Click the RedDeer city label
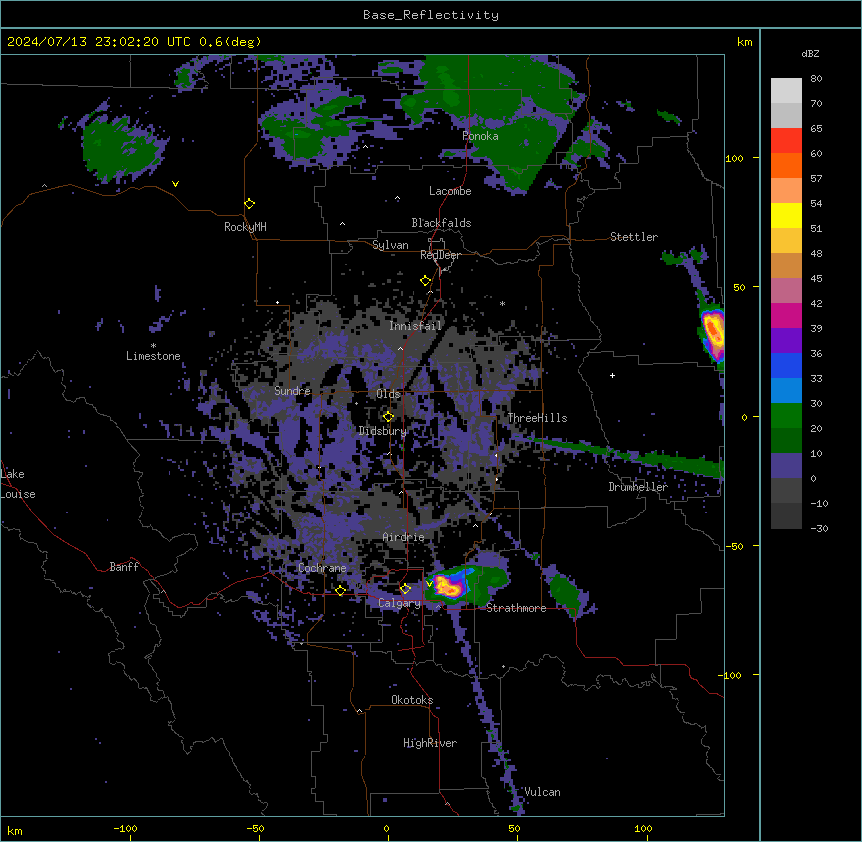 click(440, 255)
